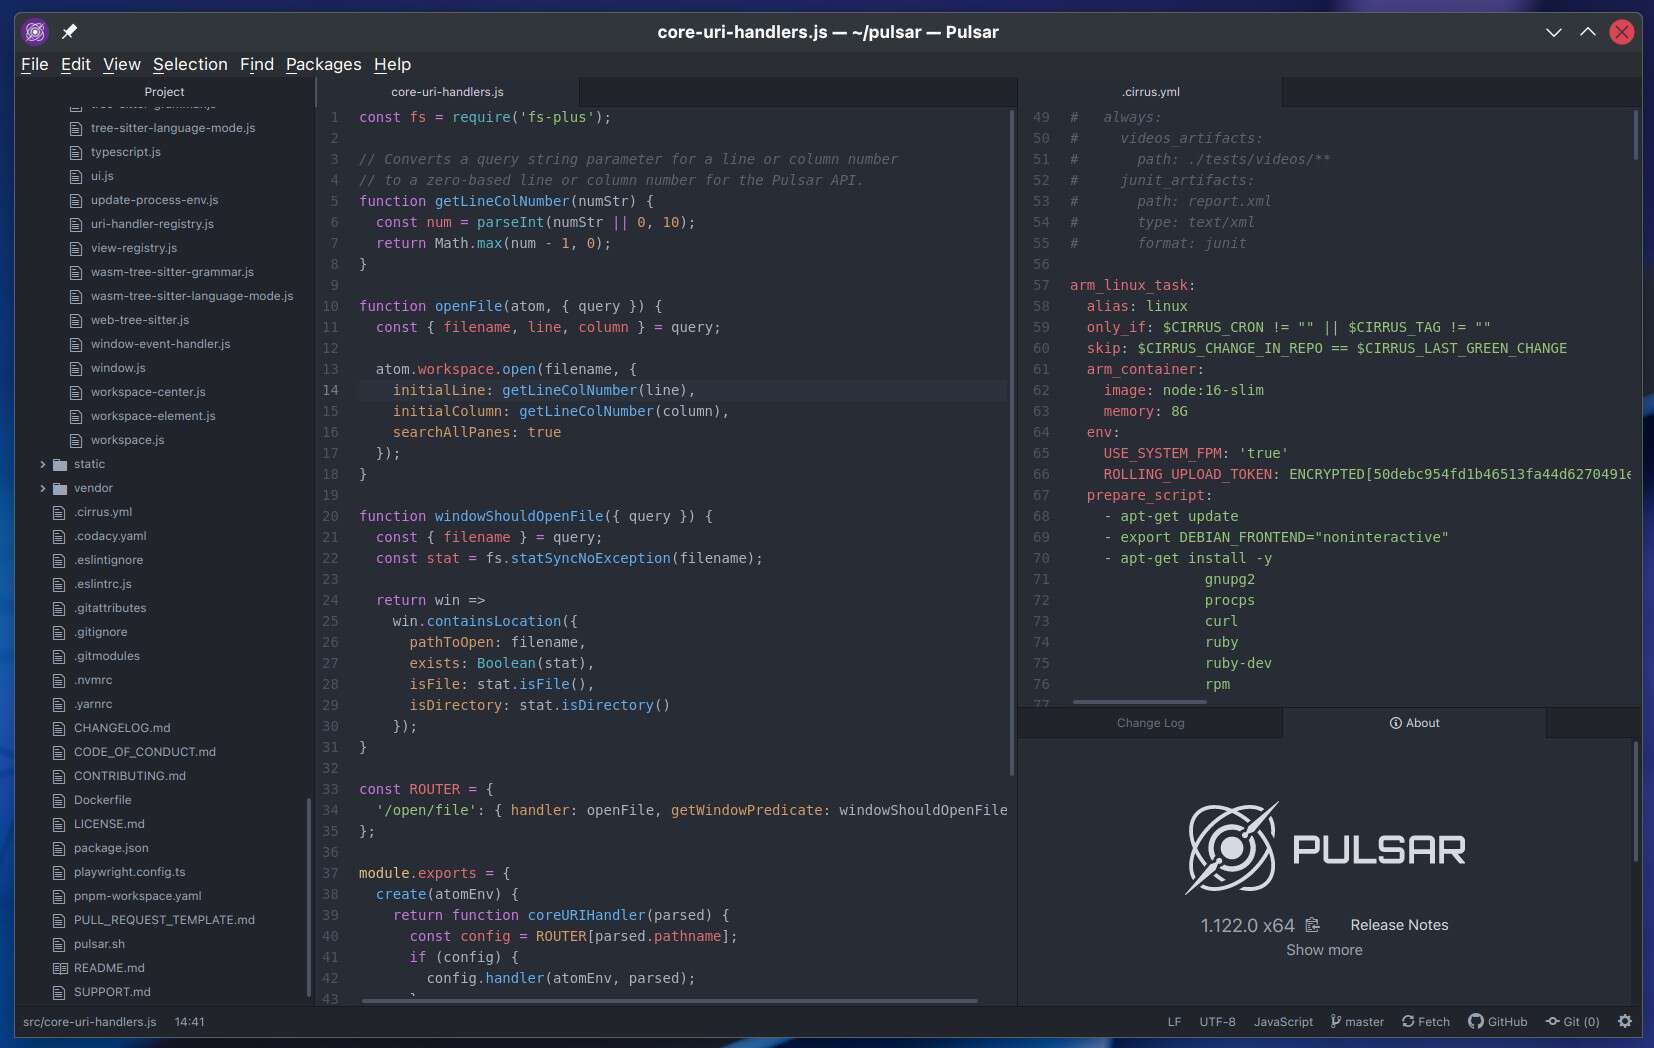Open the GitHub panel via status bar icon

(x=1475, y=1021)
